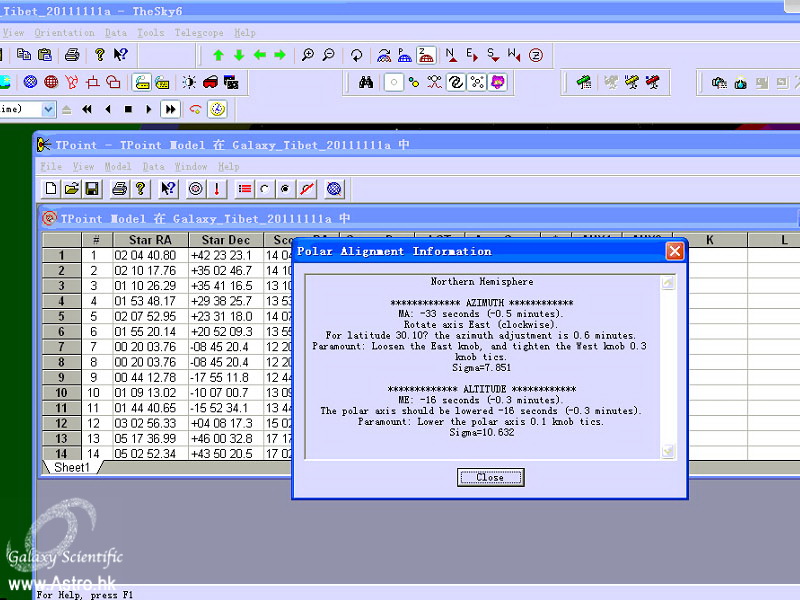
Task: Open the Telescope menu in TheSky6
Action: [198, 32]
